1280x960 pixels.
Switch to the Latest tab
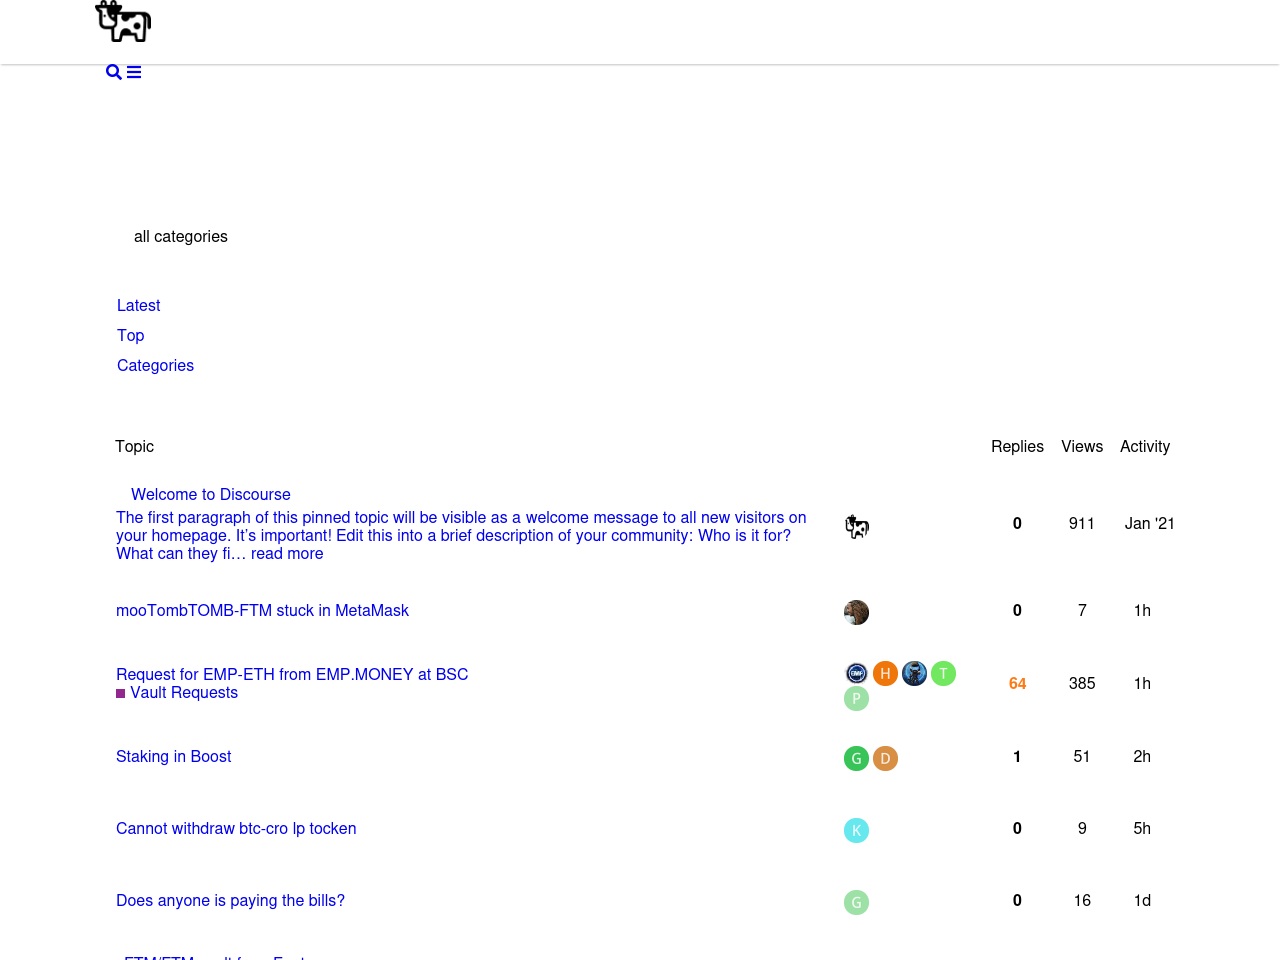pyautogui.click(x=138, y=306)
